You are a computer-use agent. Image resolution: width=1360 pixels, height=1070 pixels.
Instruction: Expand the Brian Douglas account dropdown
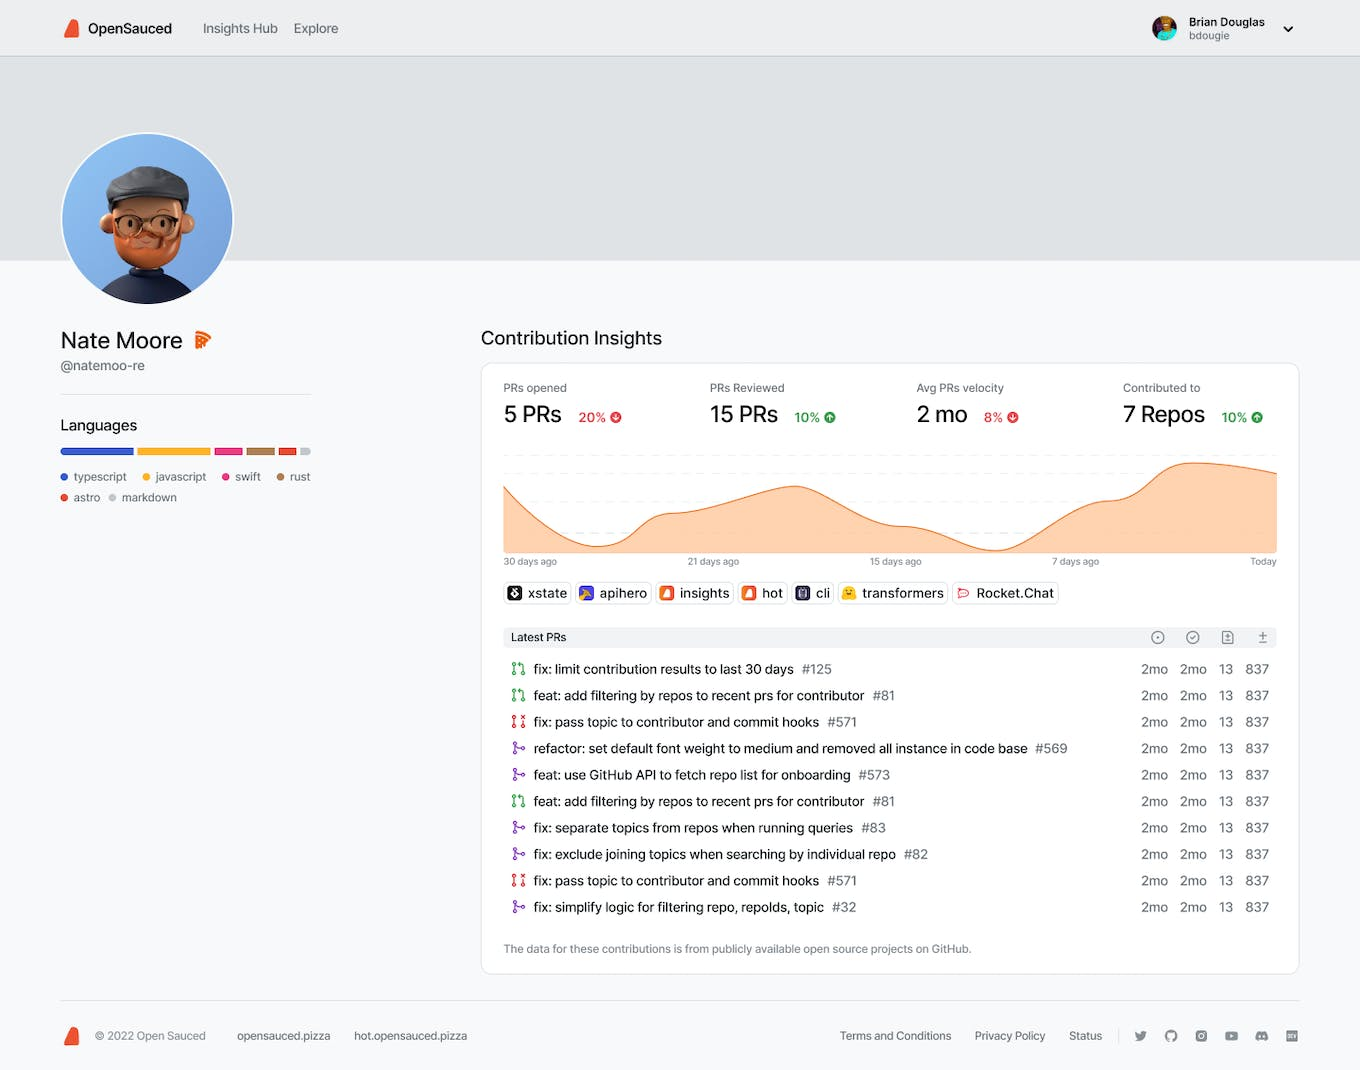pyautogui.click(x=1288, y=28)
